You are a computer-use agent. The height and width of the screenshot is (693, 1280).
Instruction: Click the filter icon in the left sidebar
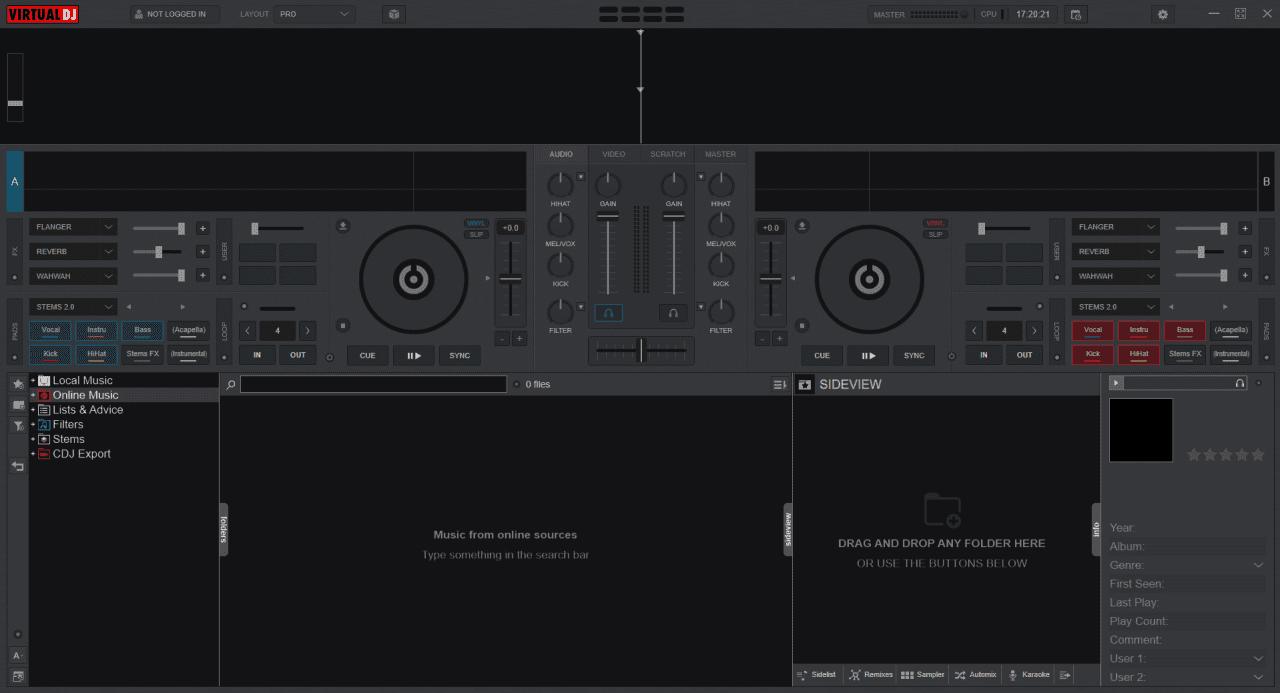click(x=17, y=425)
